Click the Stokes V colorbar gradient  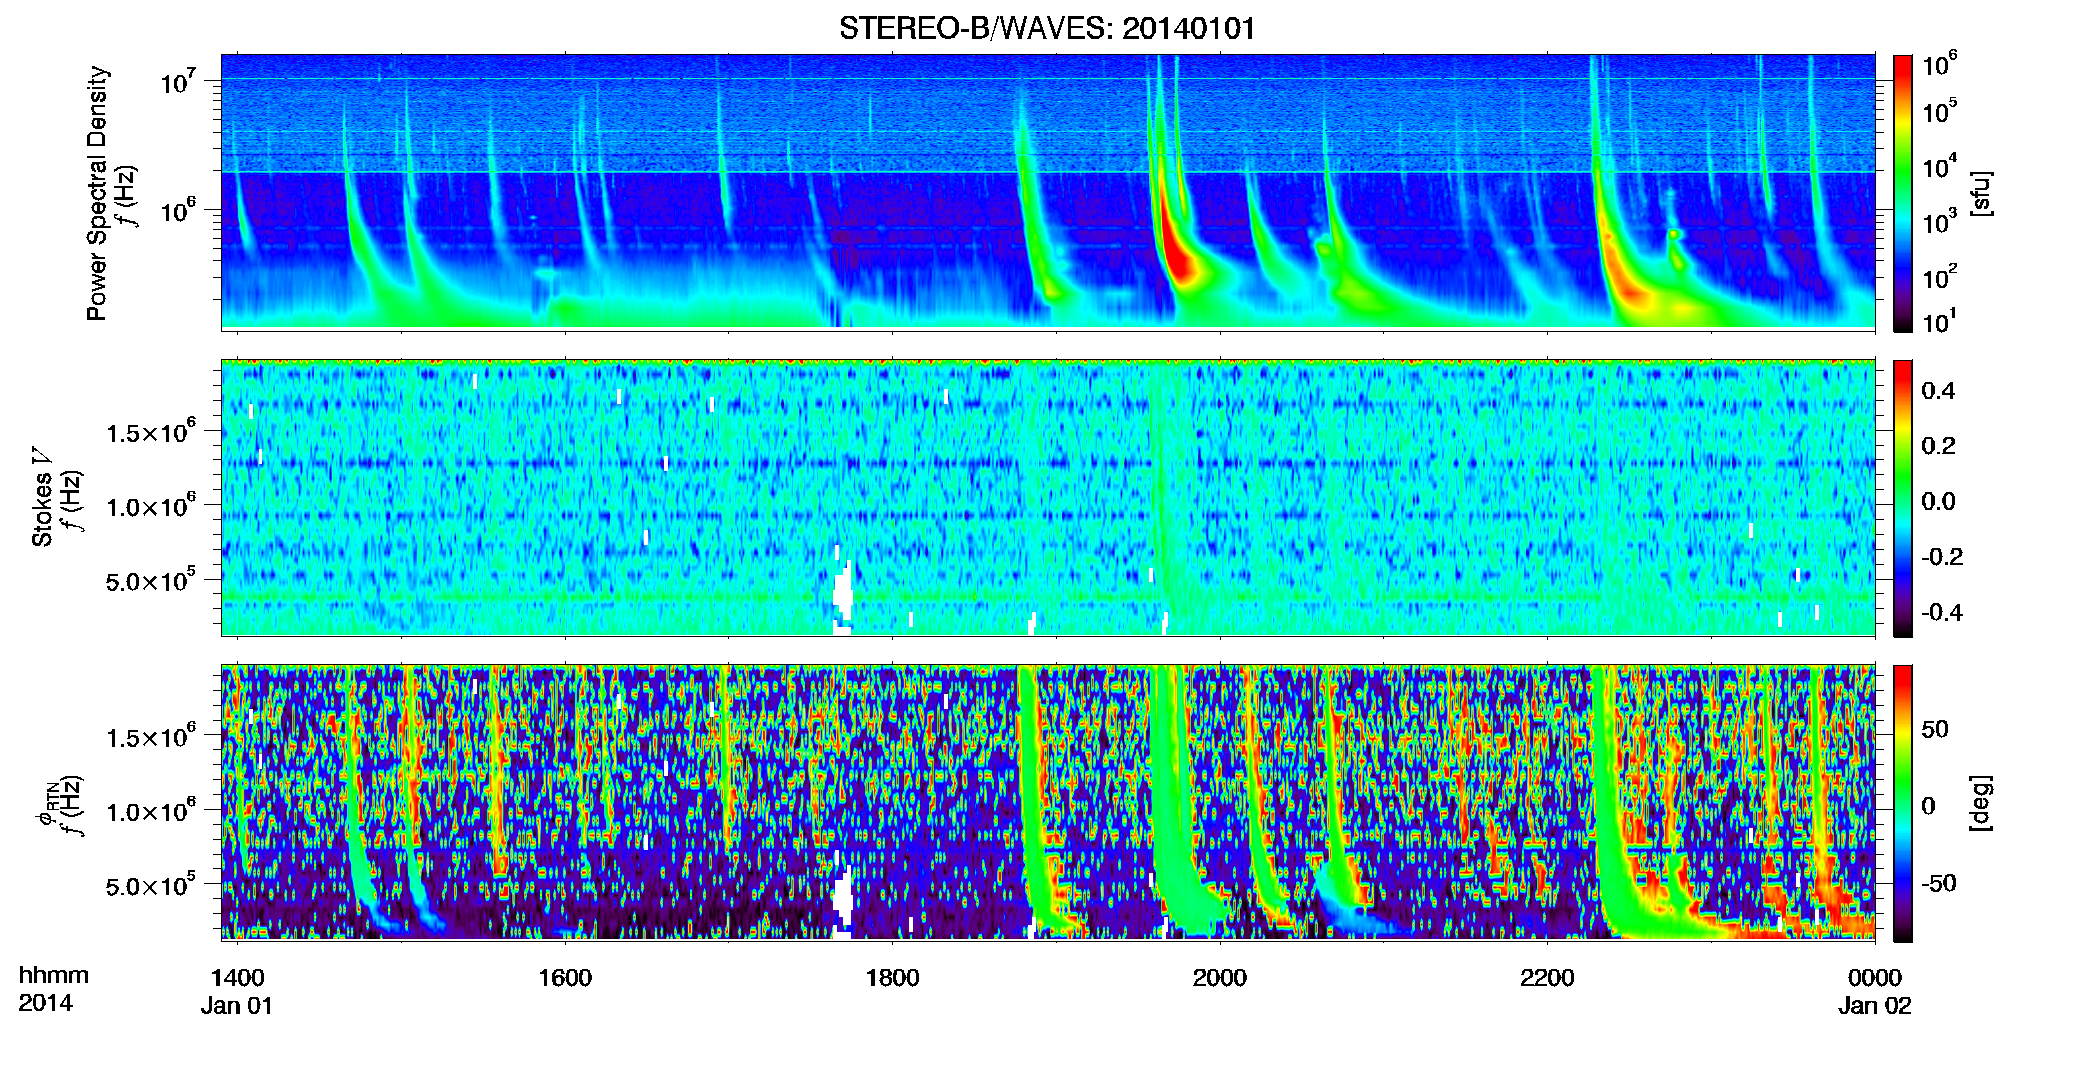click(x=1903, y=498)
